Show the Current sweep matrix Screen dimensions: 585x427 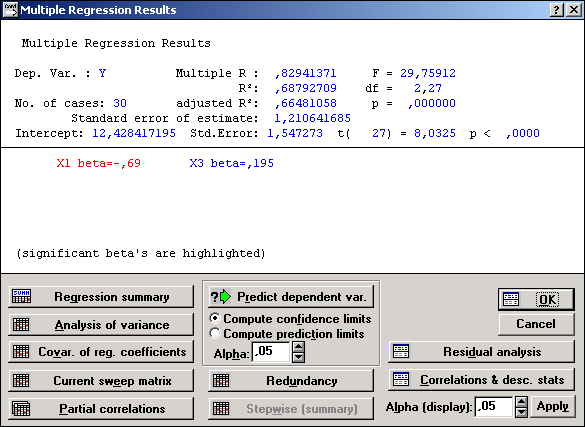101,380
